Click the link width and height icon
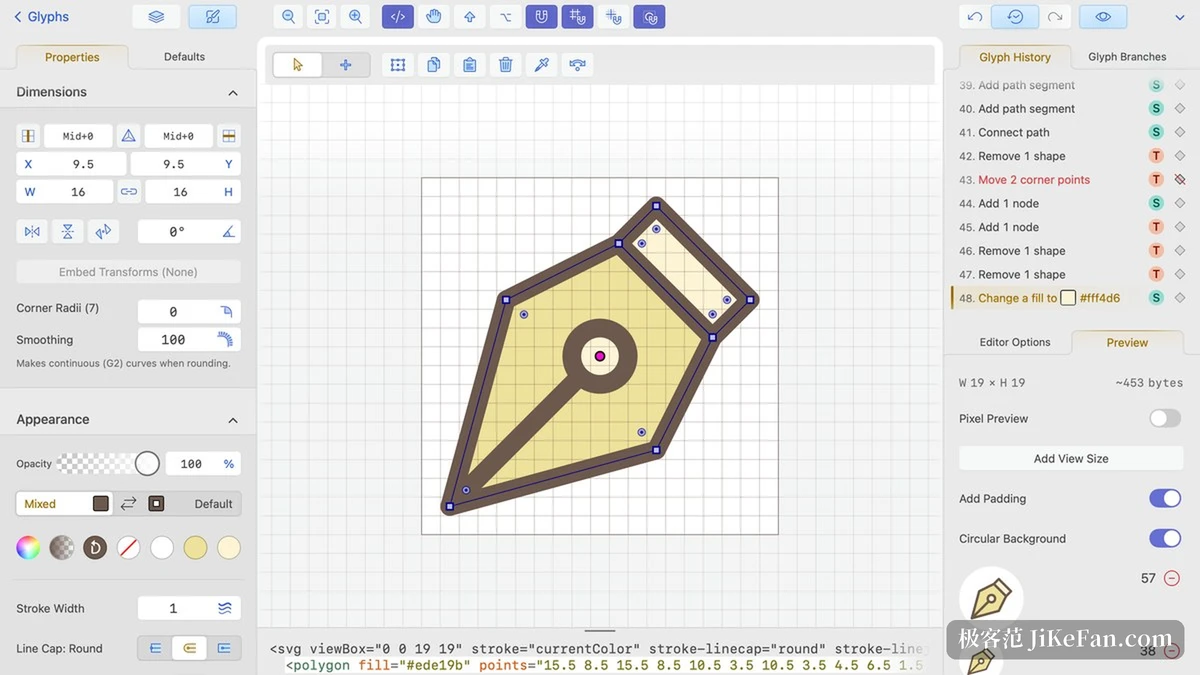 point(129,192)
